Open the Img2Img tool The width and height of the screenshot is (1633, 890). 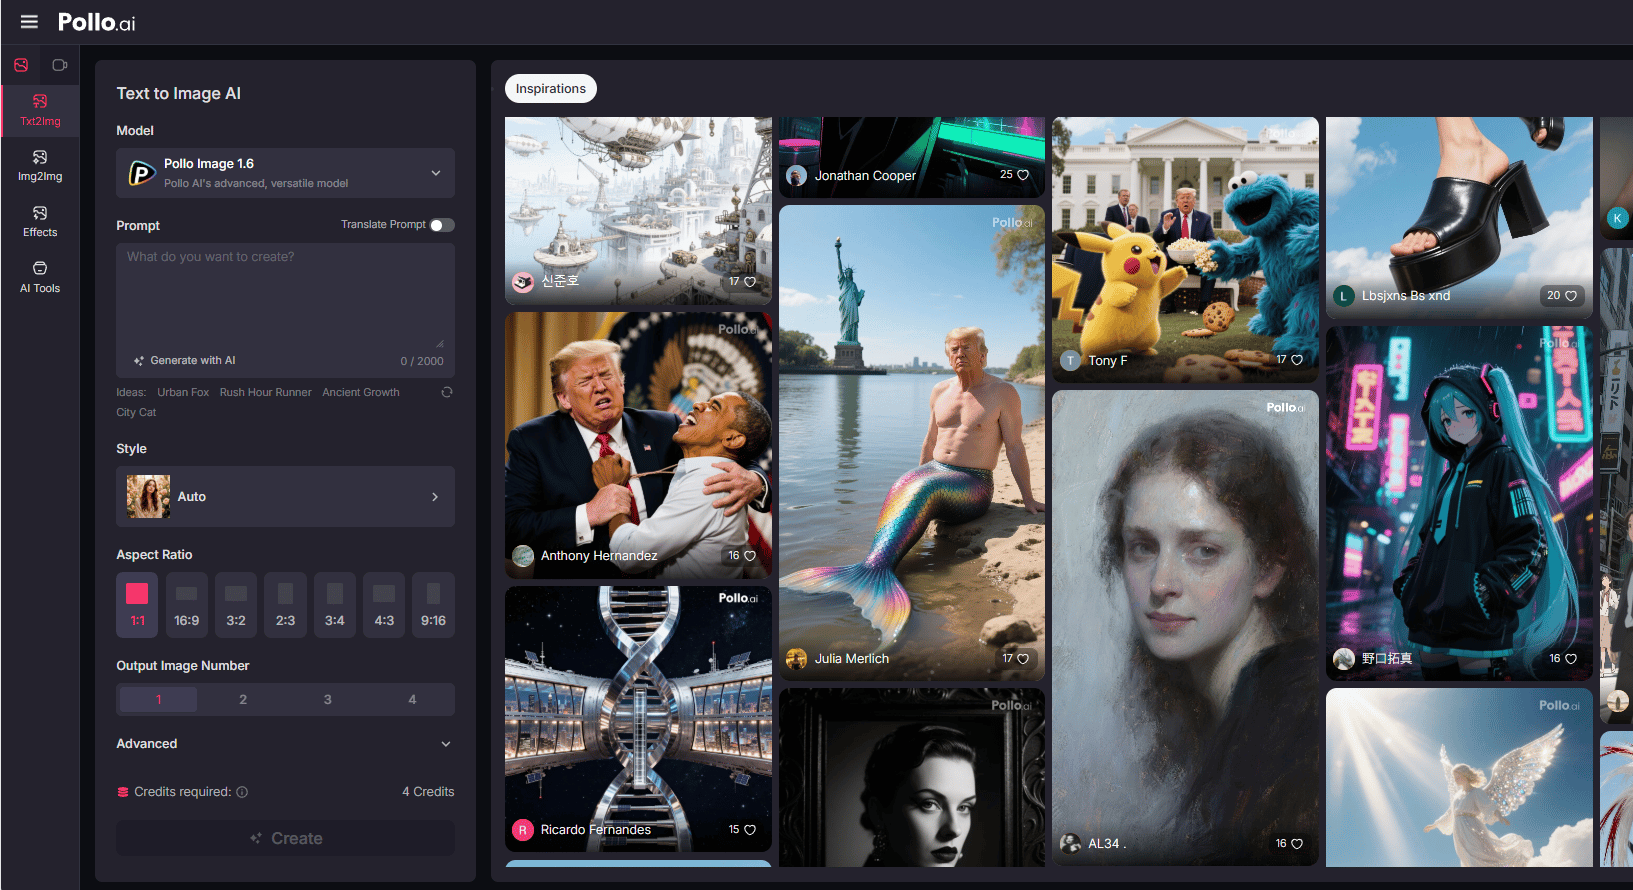coord(40,166)
